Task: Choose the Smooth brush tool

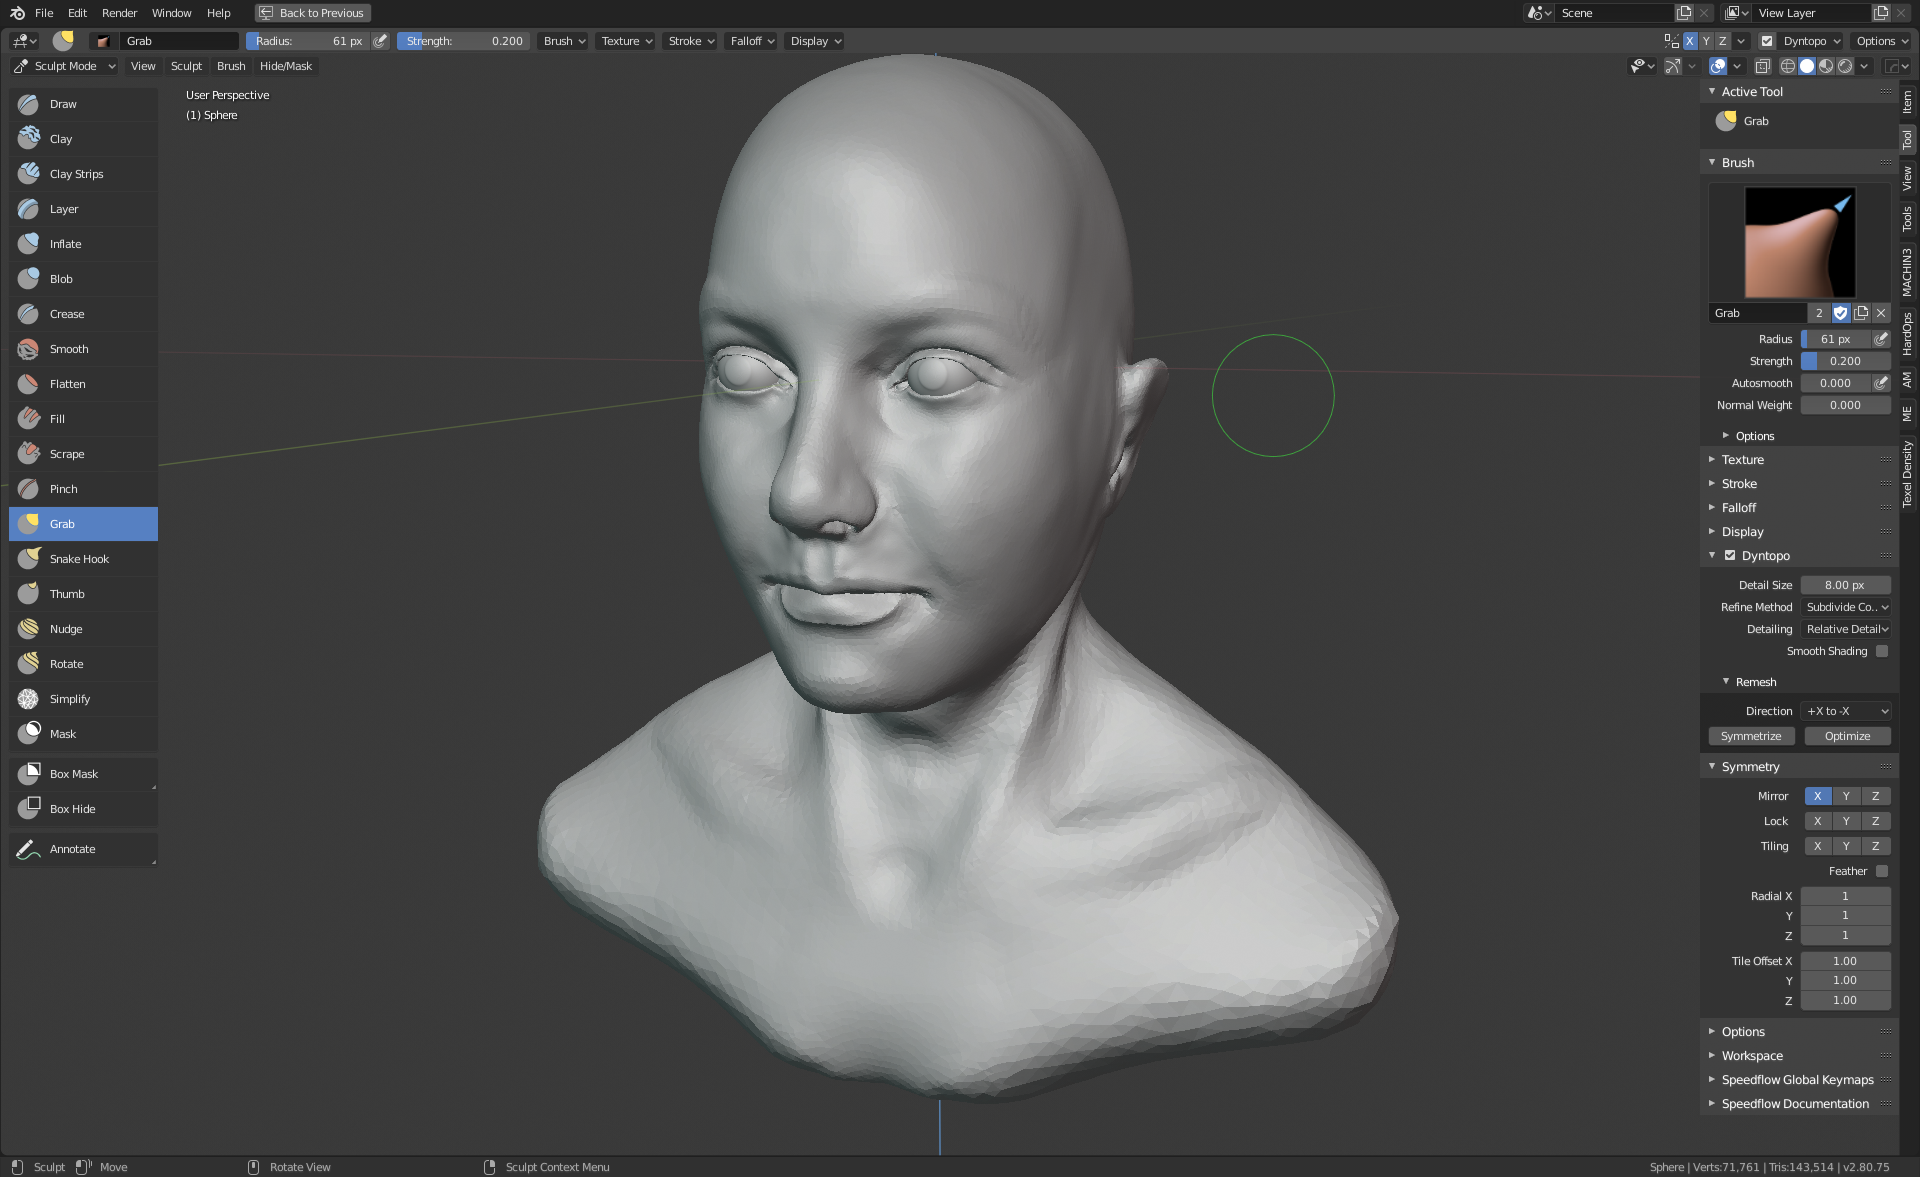Action: click(69, 349)
